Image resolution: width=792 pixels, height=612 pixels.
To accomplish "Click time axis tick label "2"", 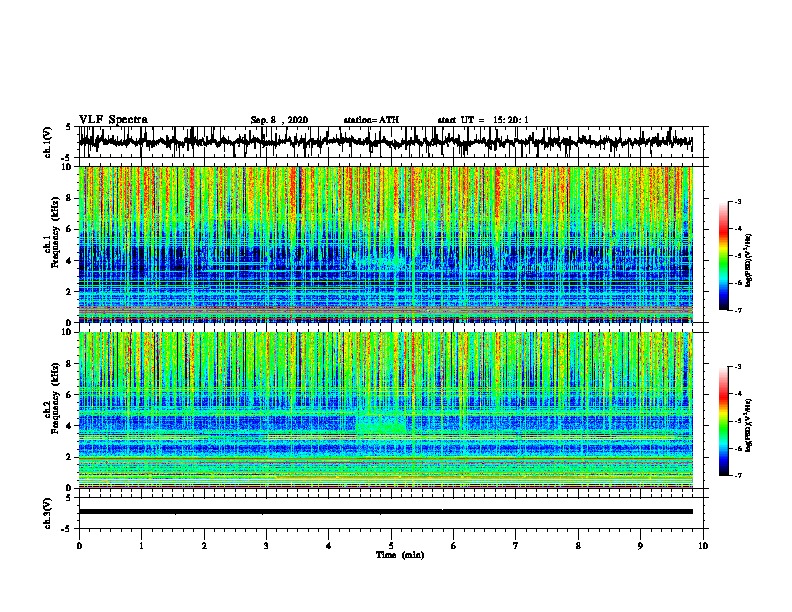I will click(204, 545).
